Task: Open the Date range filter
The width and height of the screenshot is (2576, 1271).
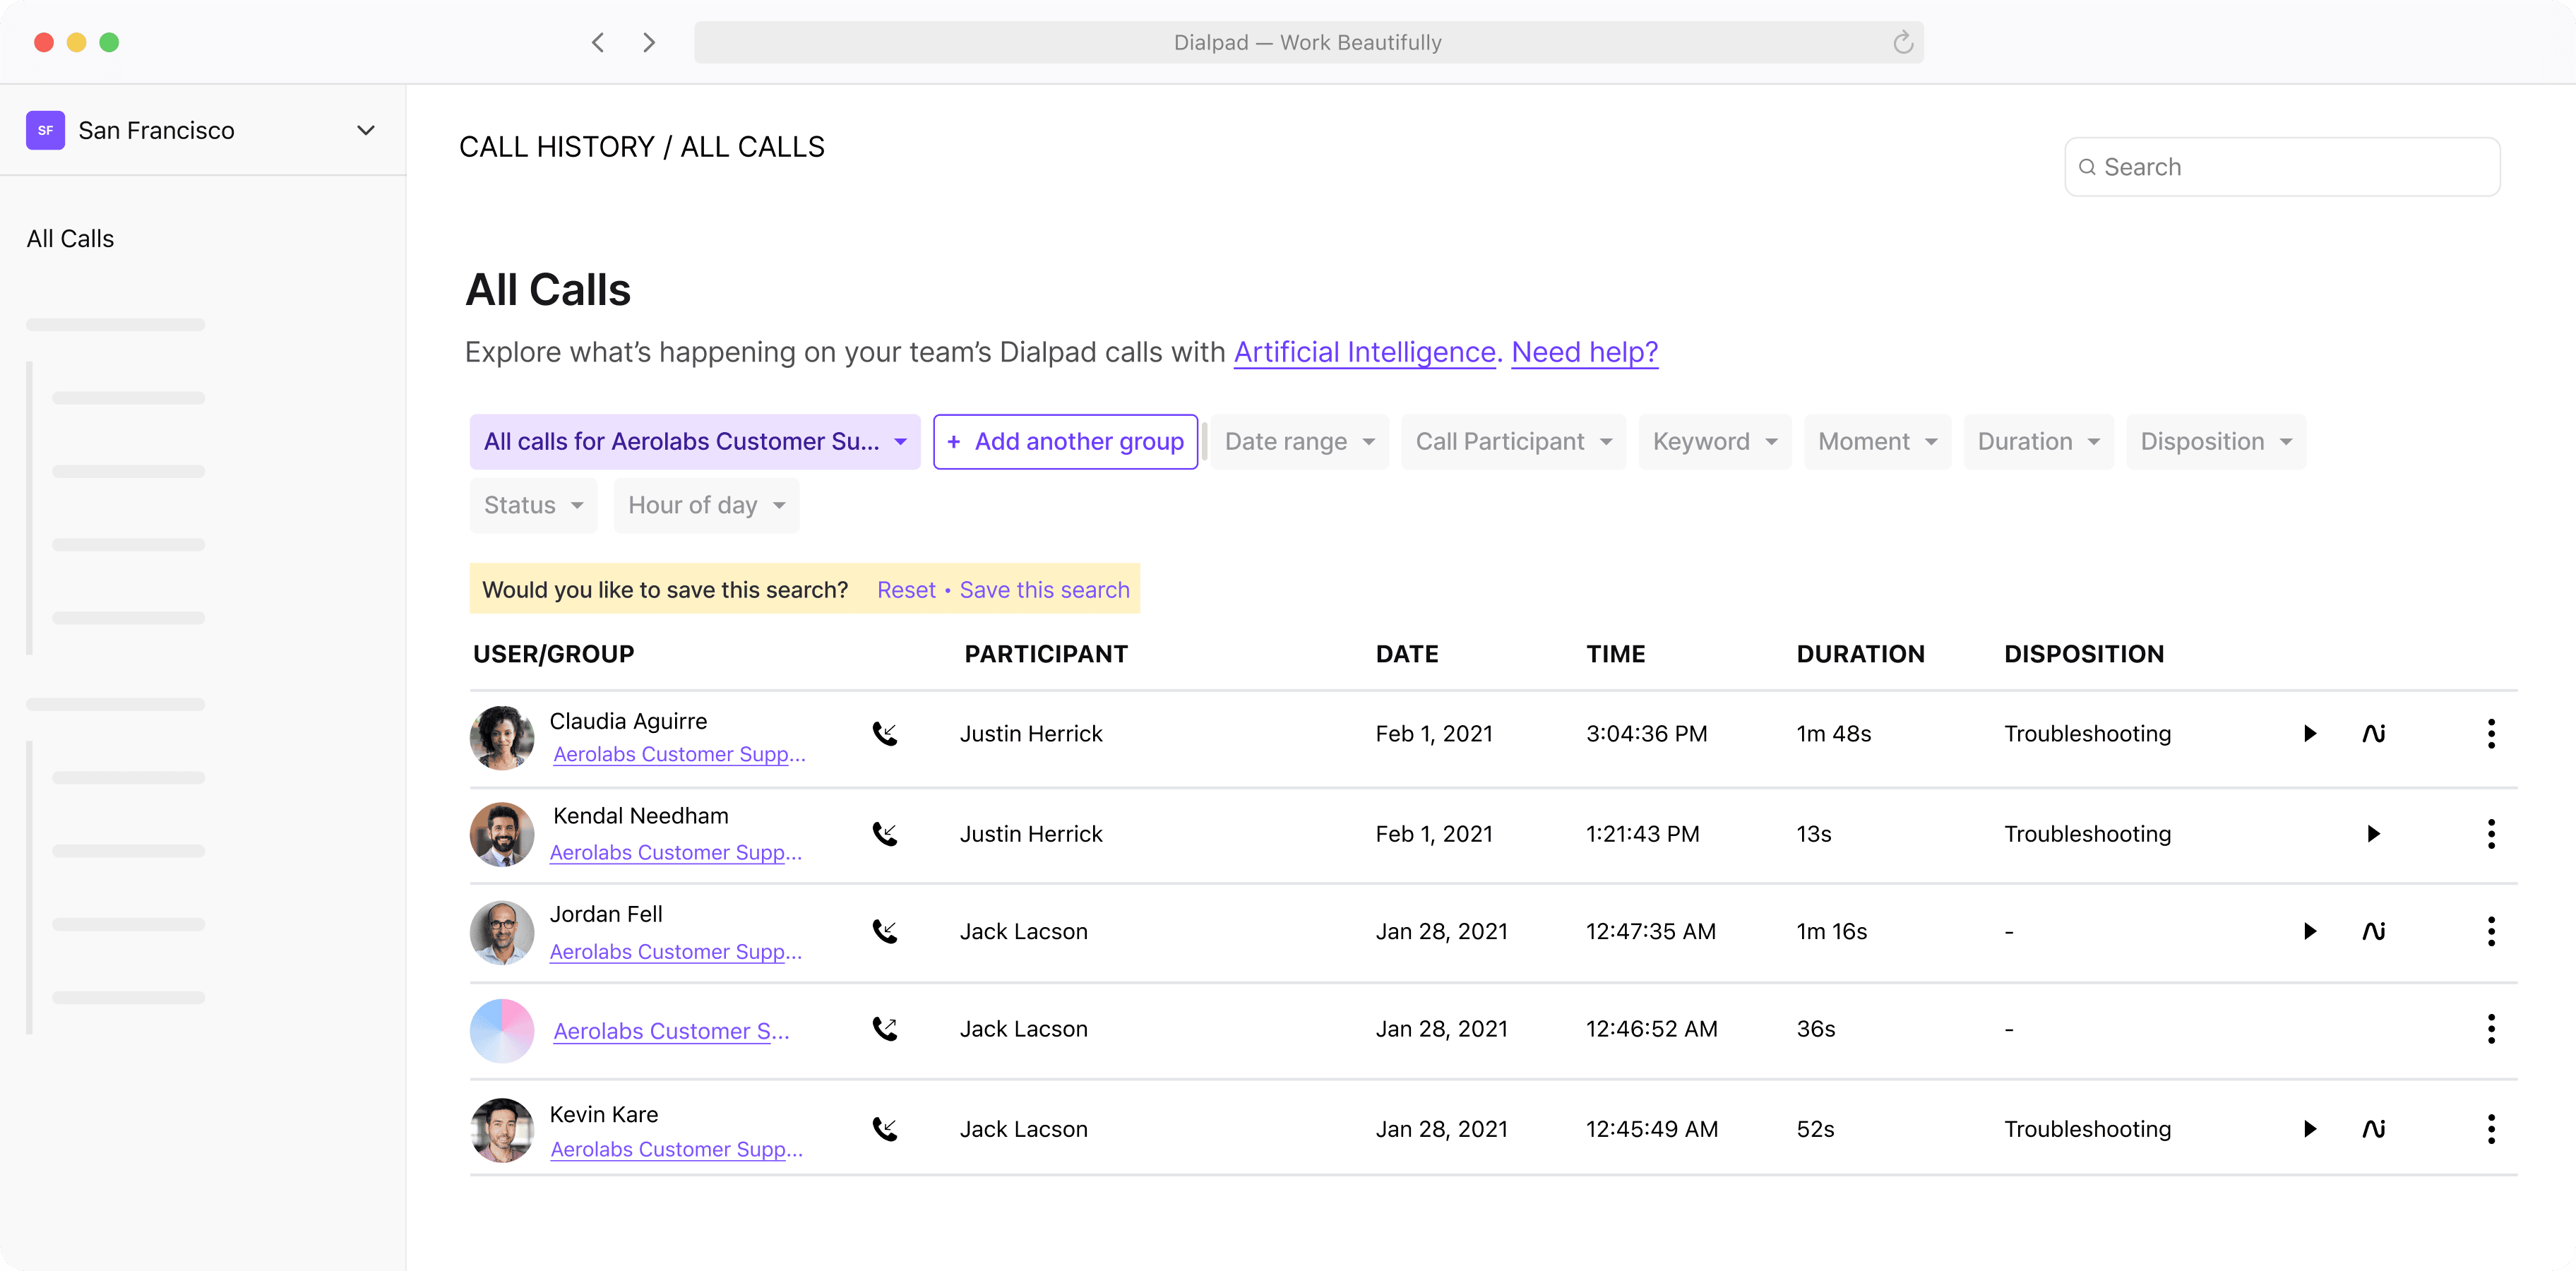Action: click(1298, 441)
